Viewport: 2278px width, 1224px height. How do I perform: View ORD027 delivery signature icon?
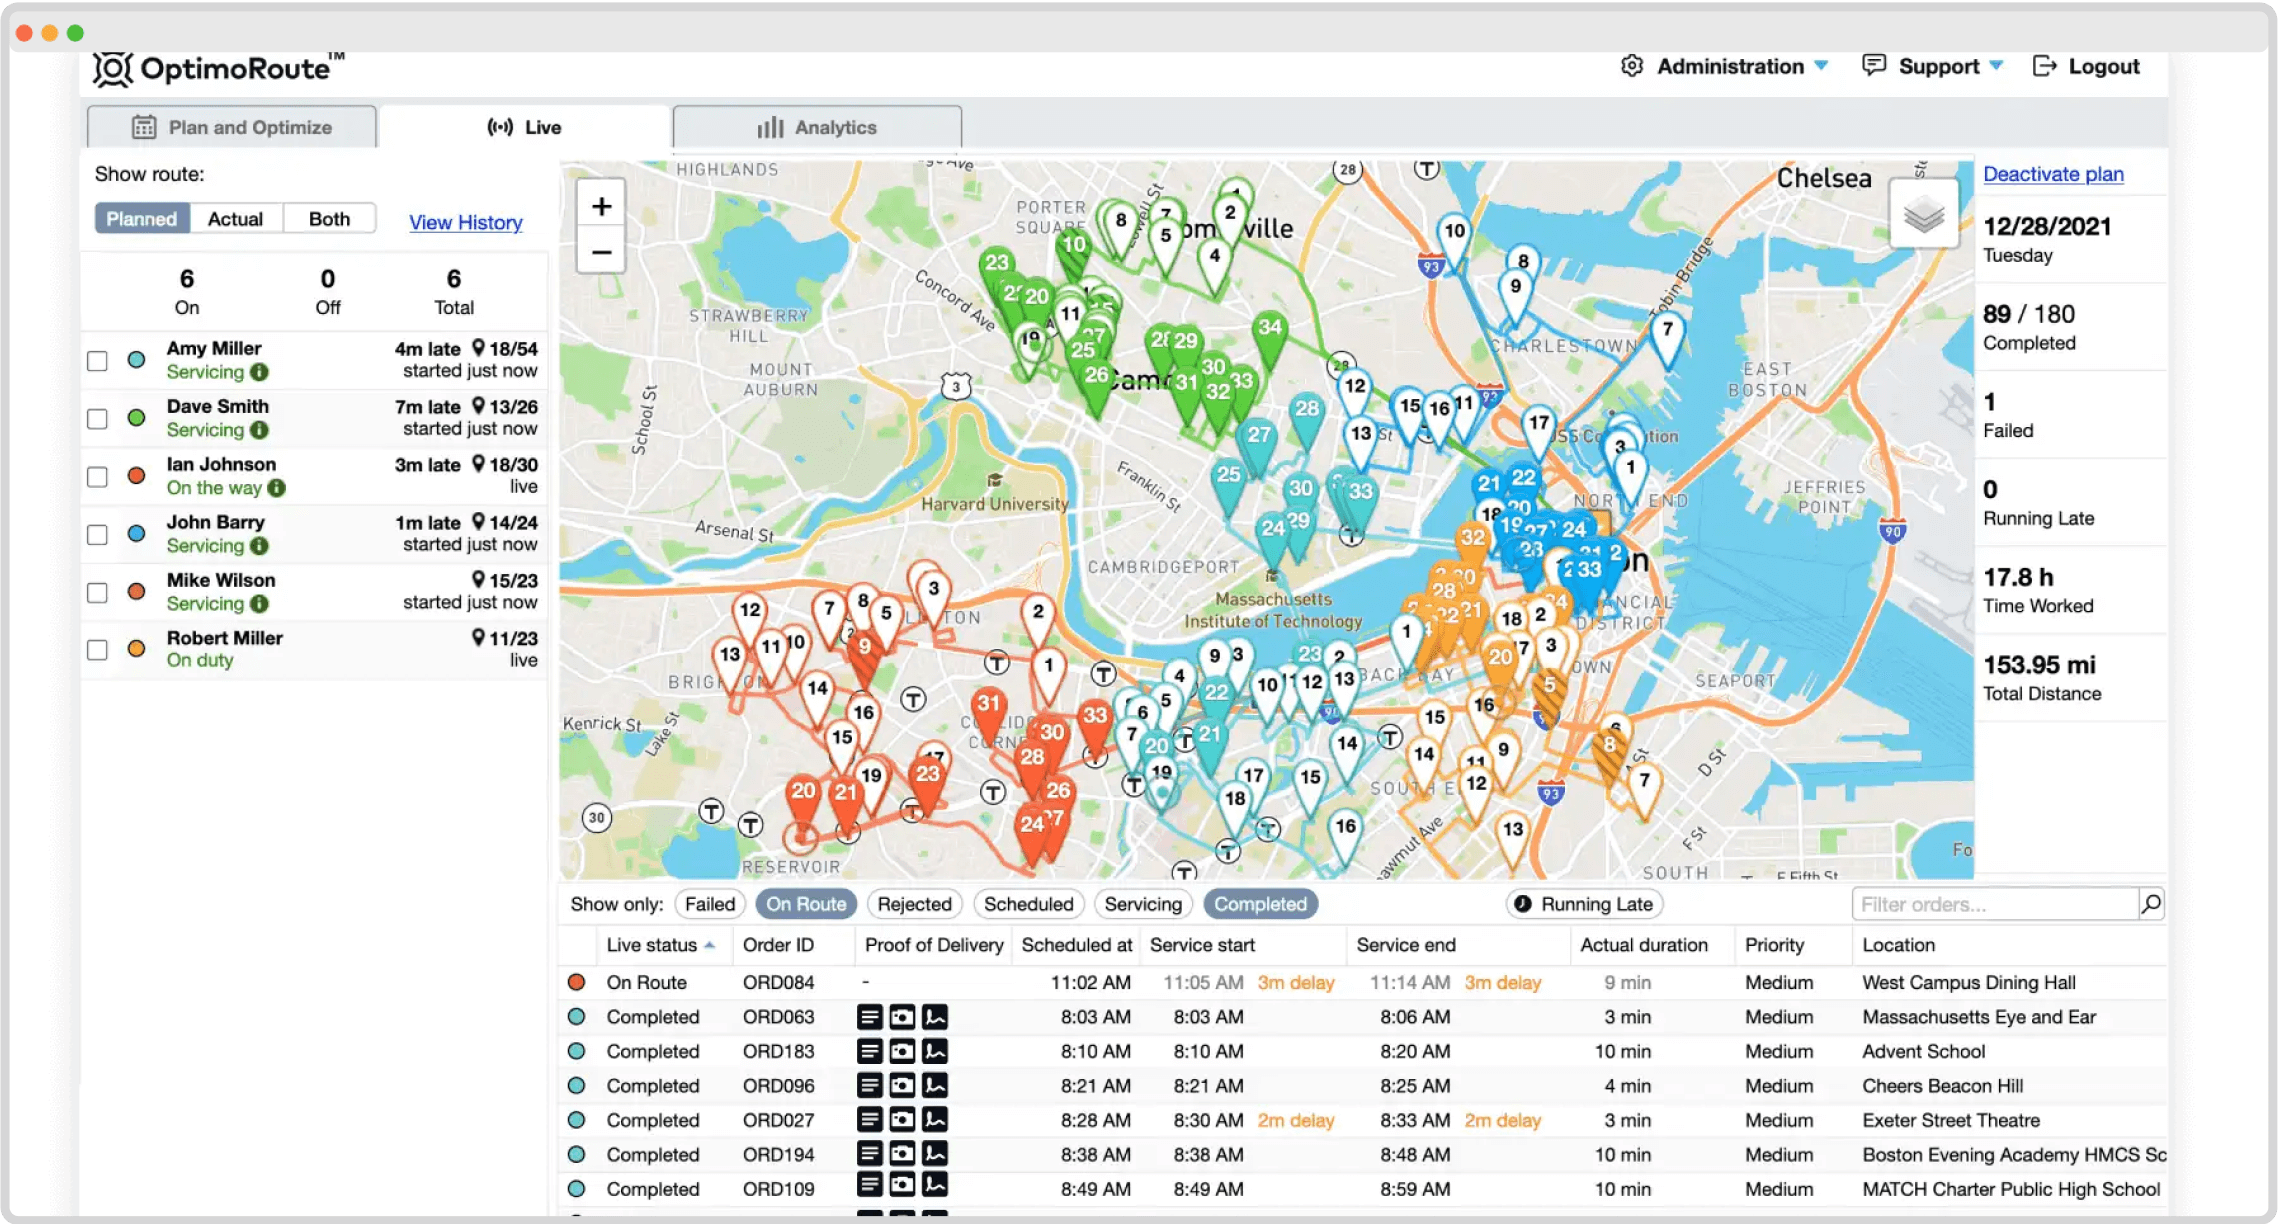pyautogui.click(x=935, y=1120)
